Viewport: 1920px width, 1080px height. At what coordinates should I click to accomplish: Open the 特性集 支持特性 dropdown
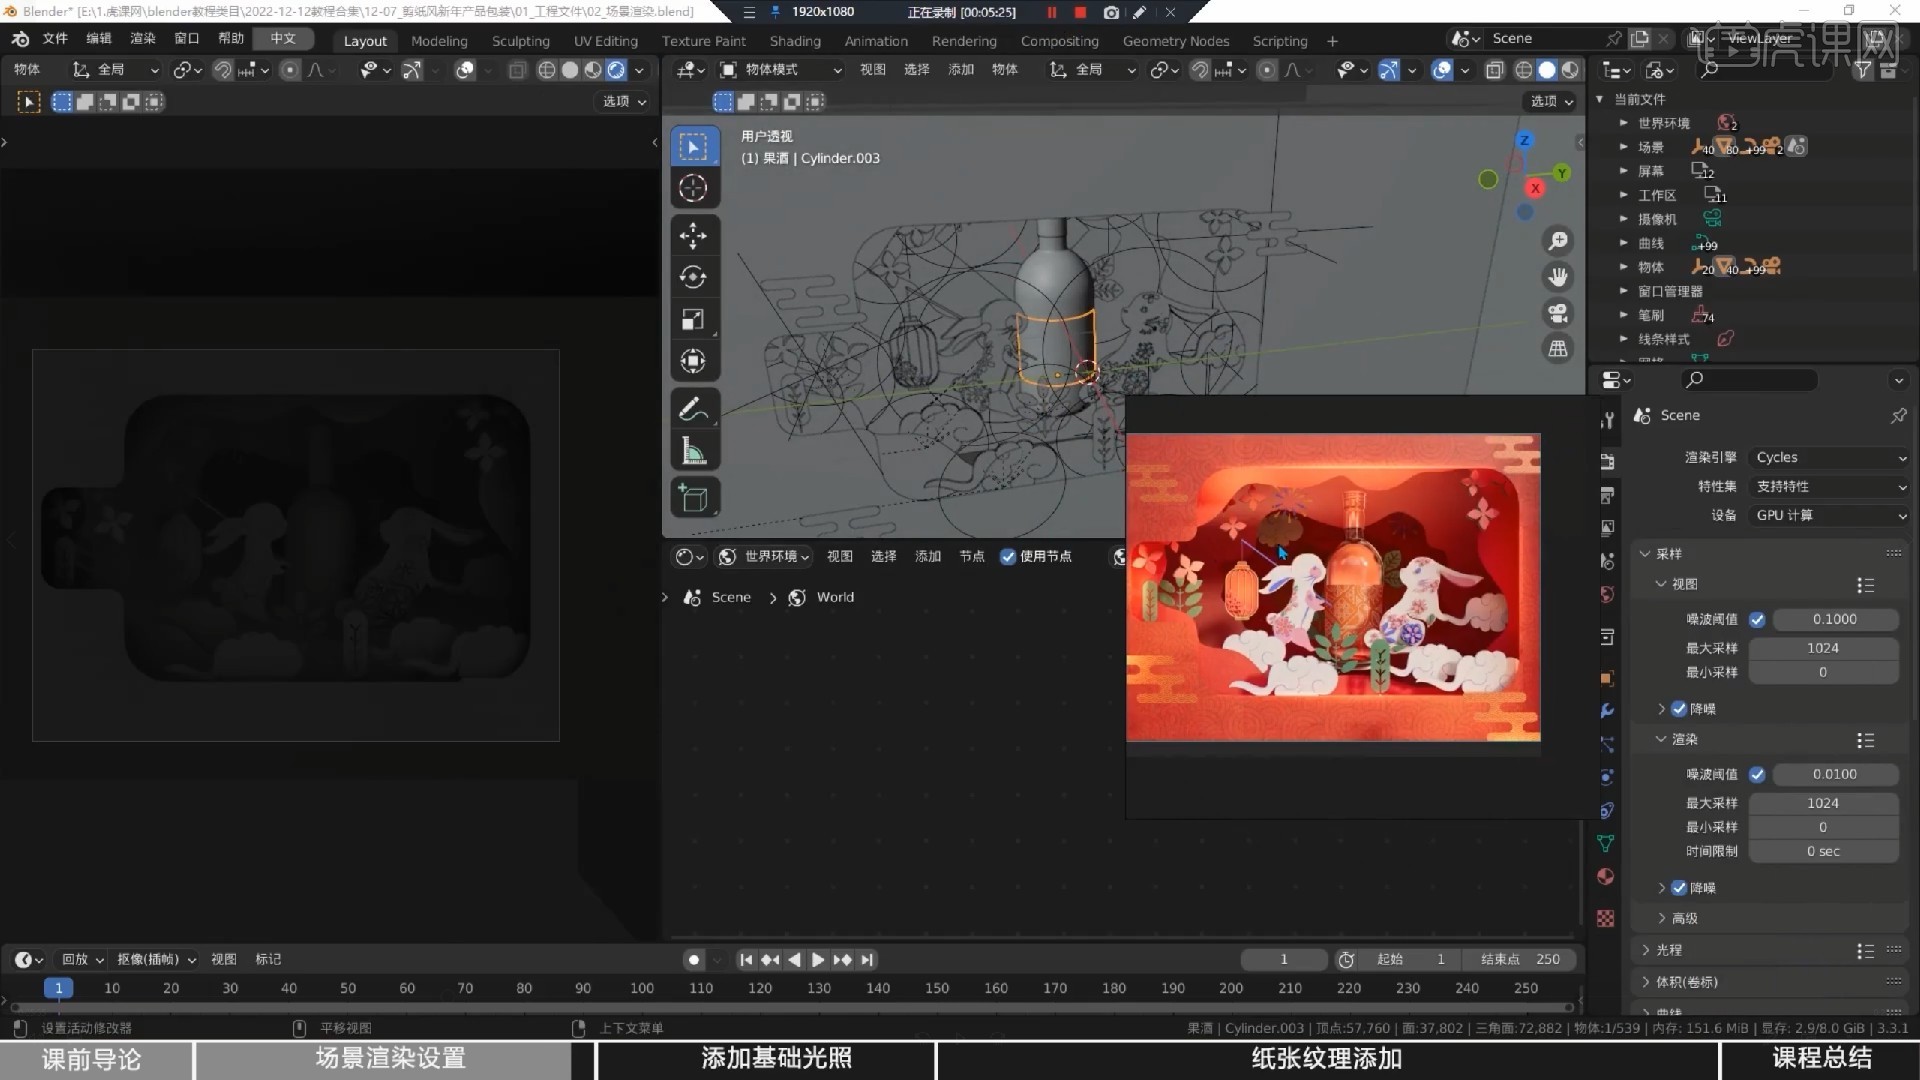1830,486
